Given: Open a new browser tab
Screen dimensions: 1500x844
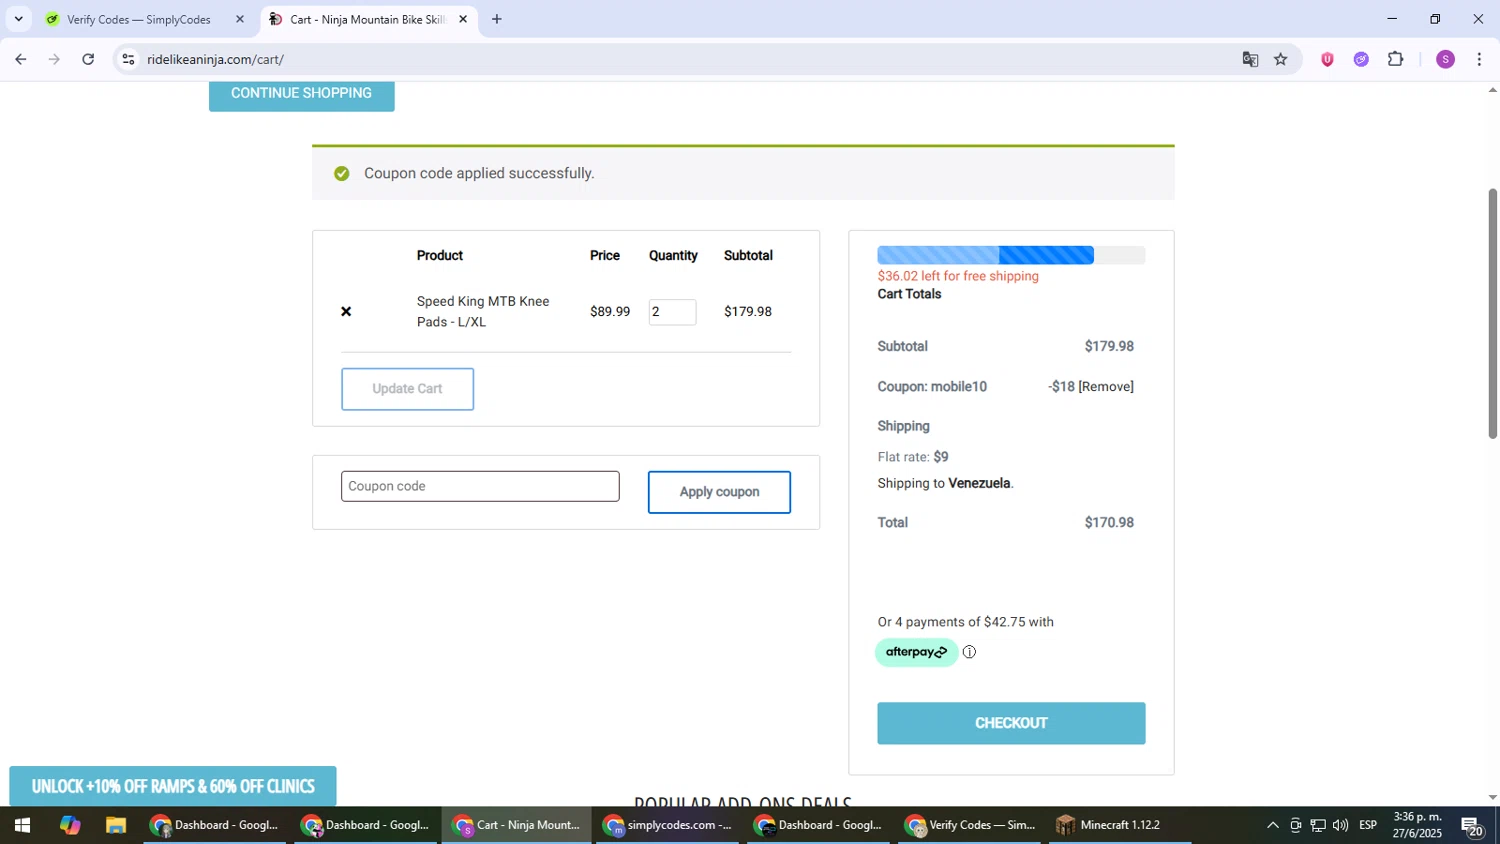Looking at the screenshot, I should tap(497, 19).
